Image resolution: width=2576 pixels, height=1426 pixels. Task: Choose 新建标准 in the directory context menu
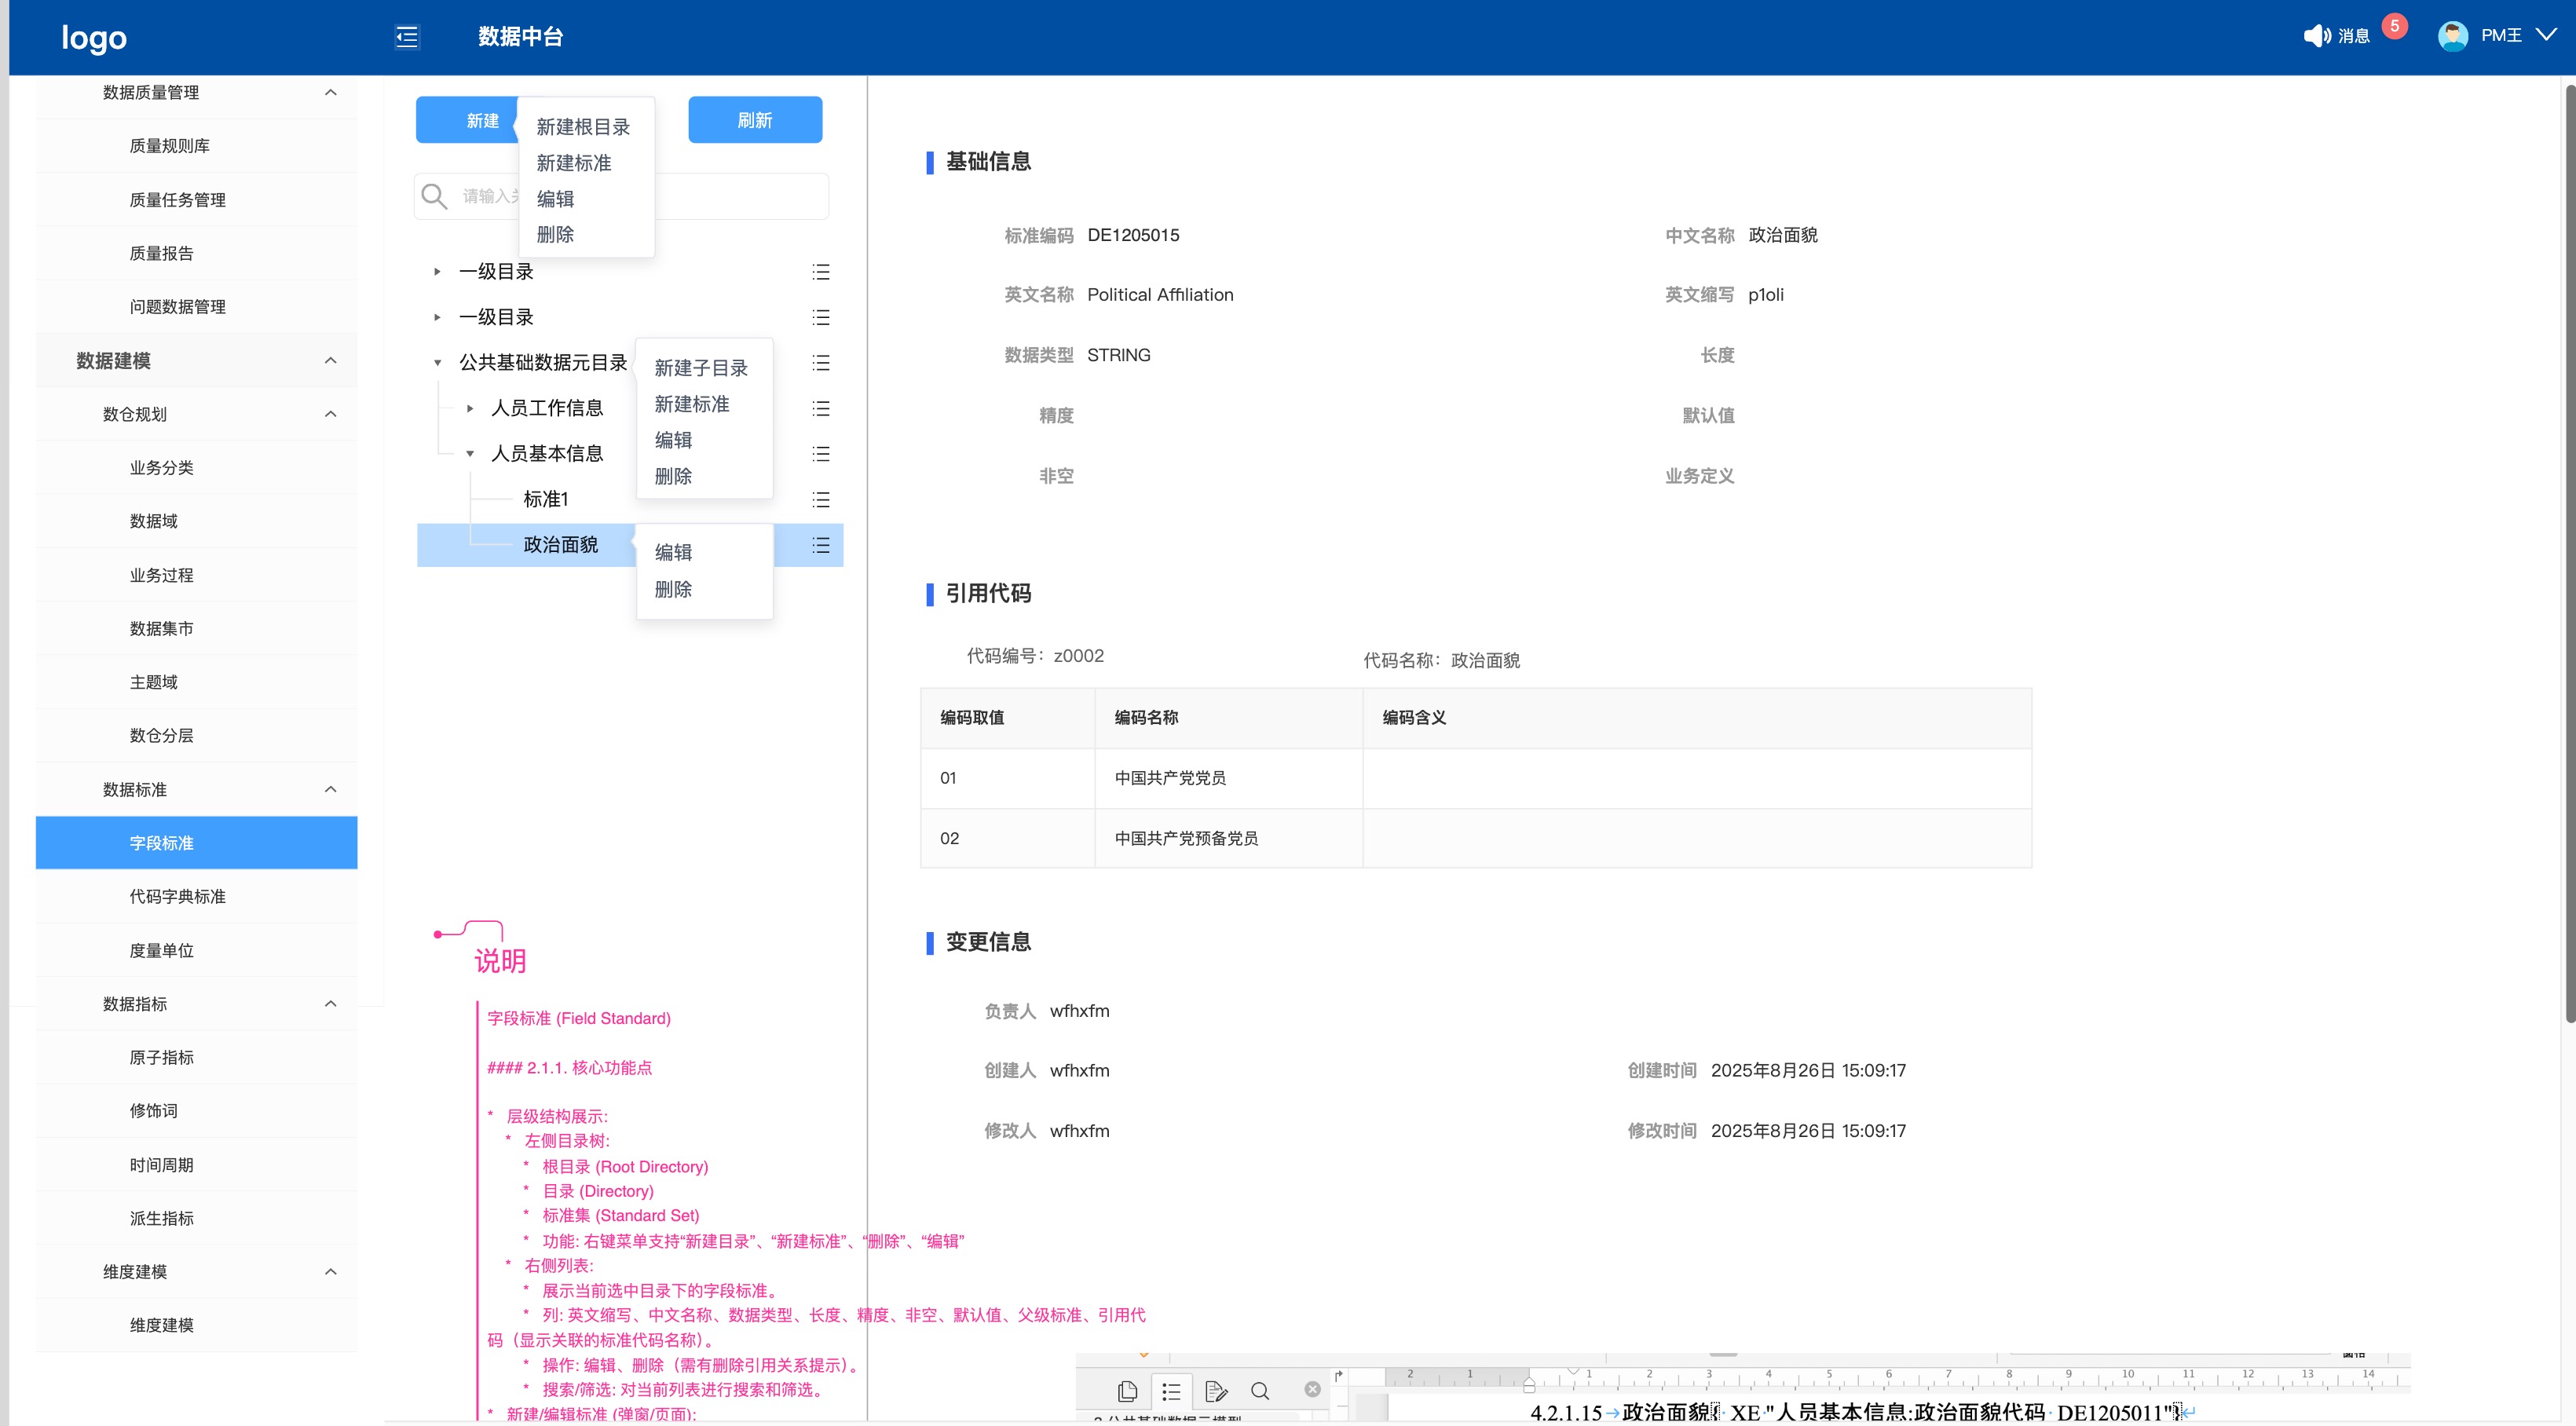click(692, 404)
